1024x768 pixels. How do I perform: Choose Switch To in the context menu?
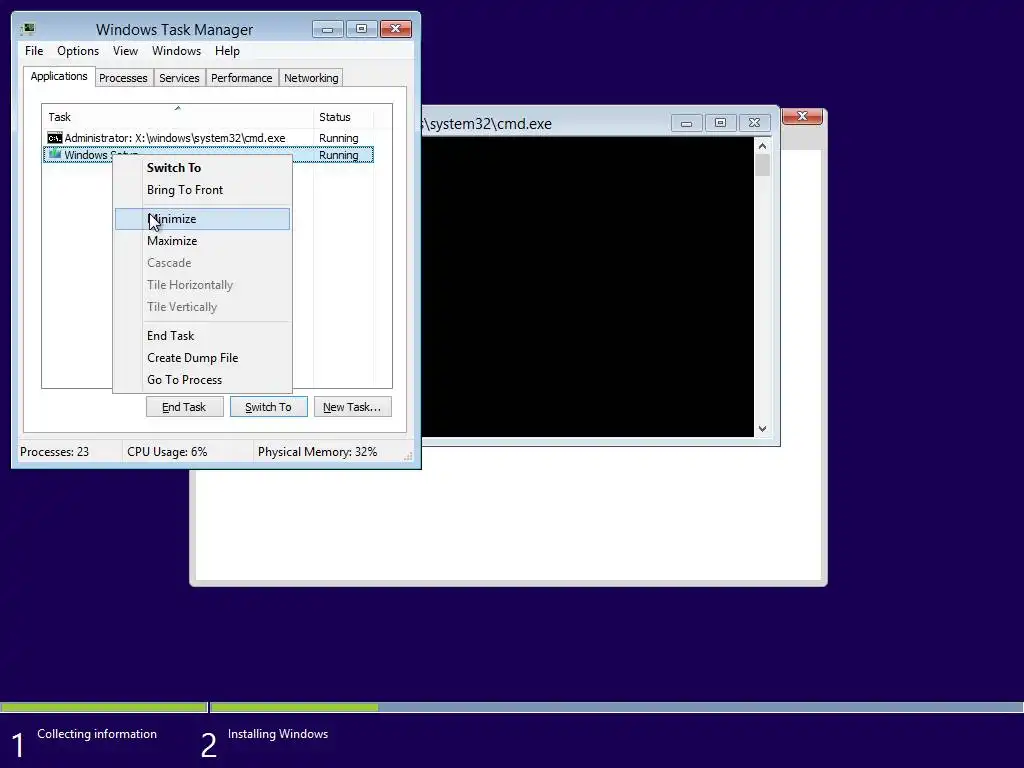[202, 168]
